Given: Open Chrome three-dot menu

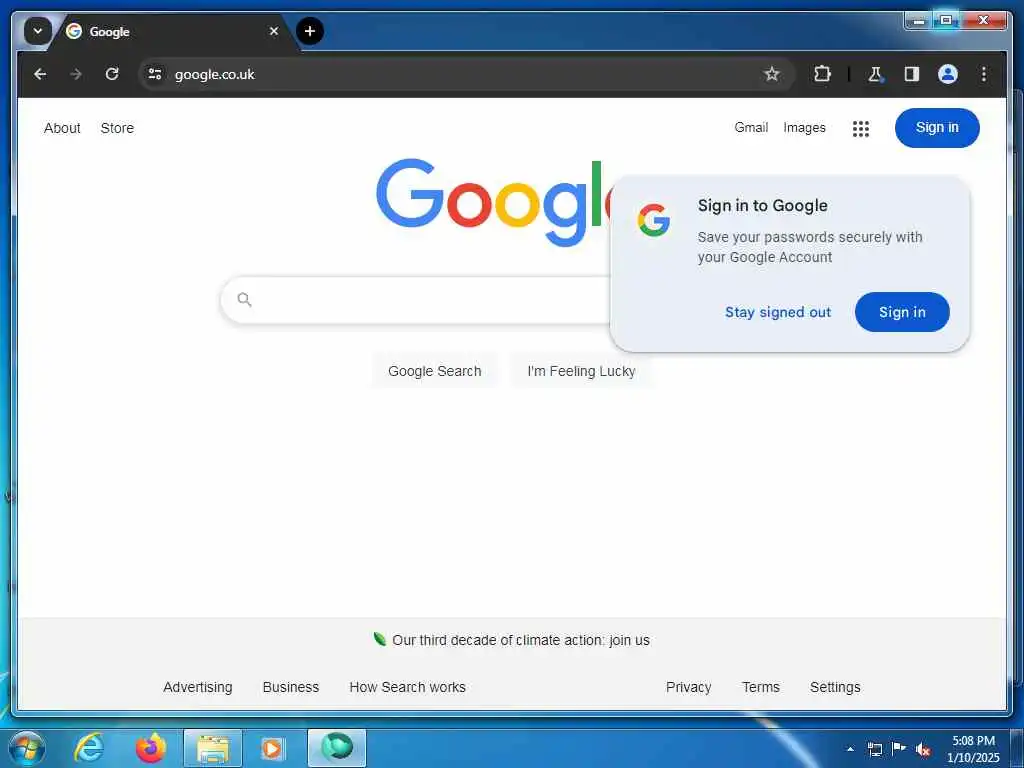Looking at the screenshot, I should tap(984, 74).
